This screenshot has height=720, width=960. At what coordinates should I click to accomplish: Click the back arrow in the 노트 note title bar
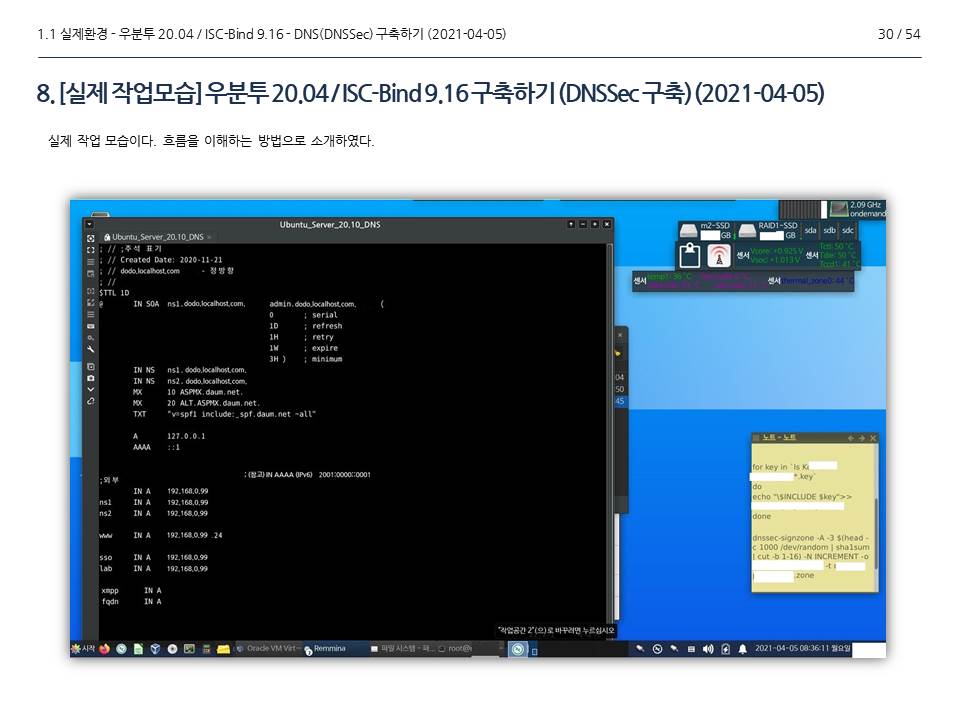(850, 438)
